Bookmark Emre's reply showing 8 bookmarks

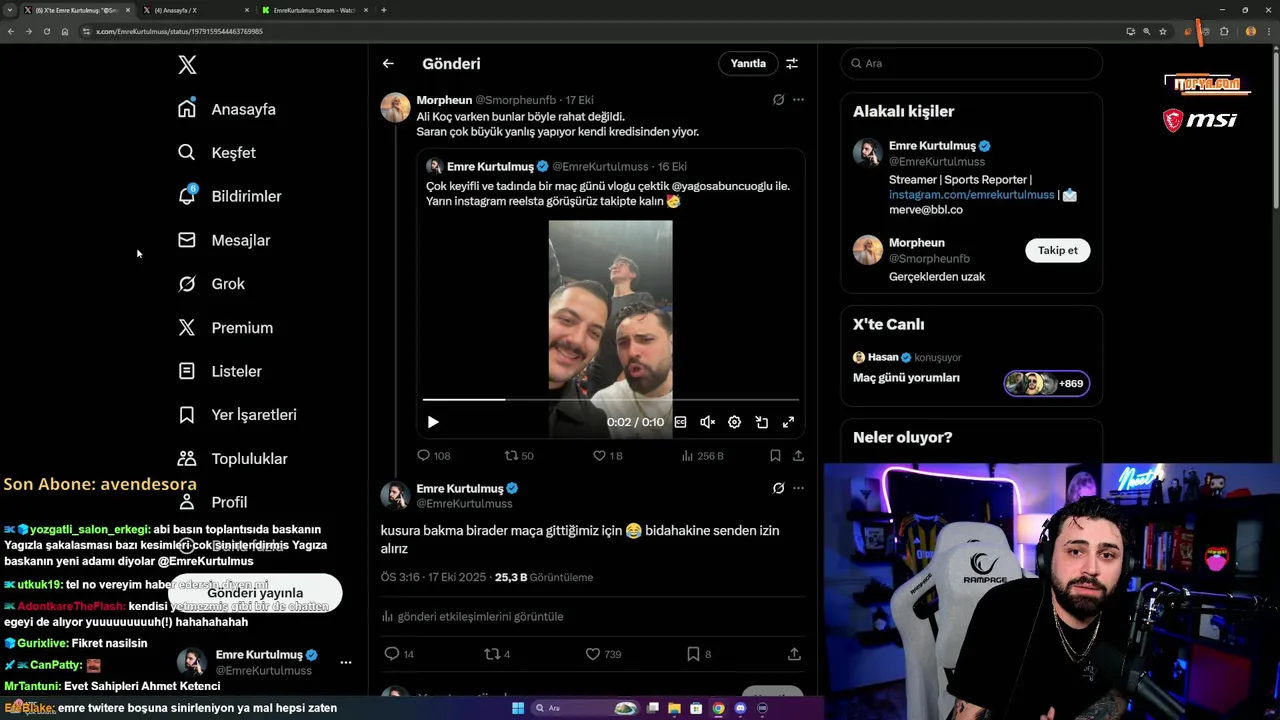698,654
